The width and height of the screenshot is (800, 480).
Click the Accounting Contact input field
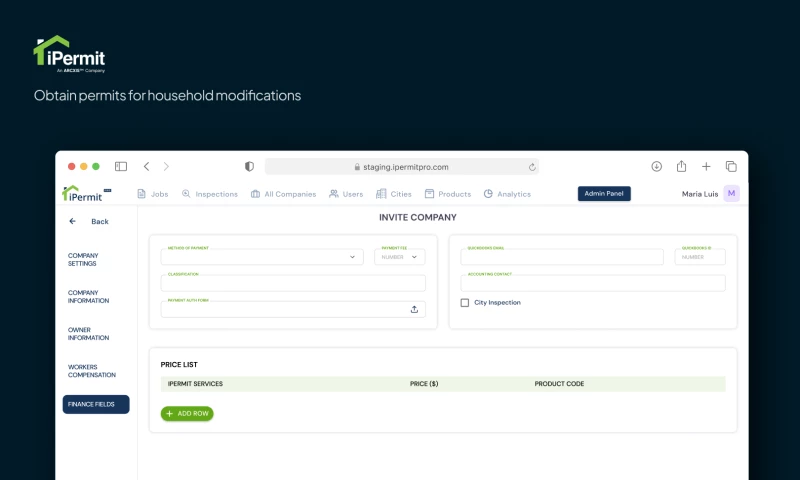tap(593, 283)
